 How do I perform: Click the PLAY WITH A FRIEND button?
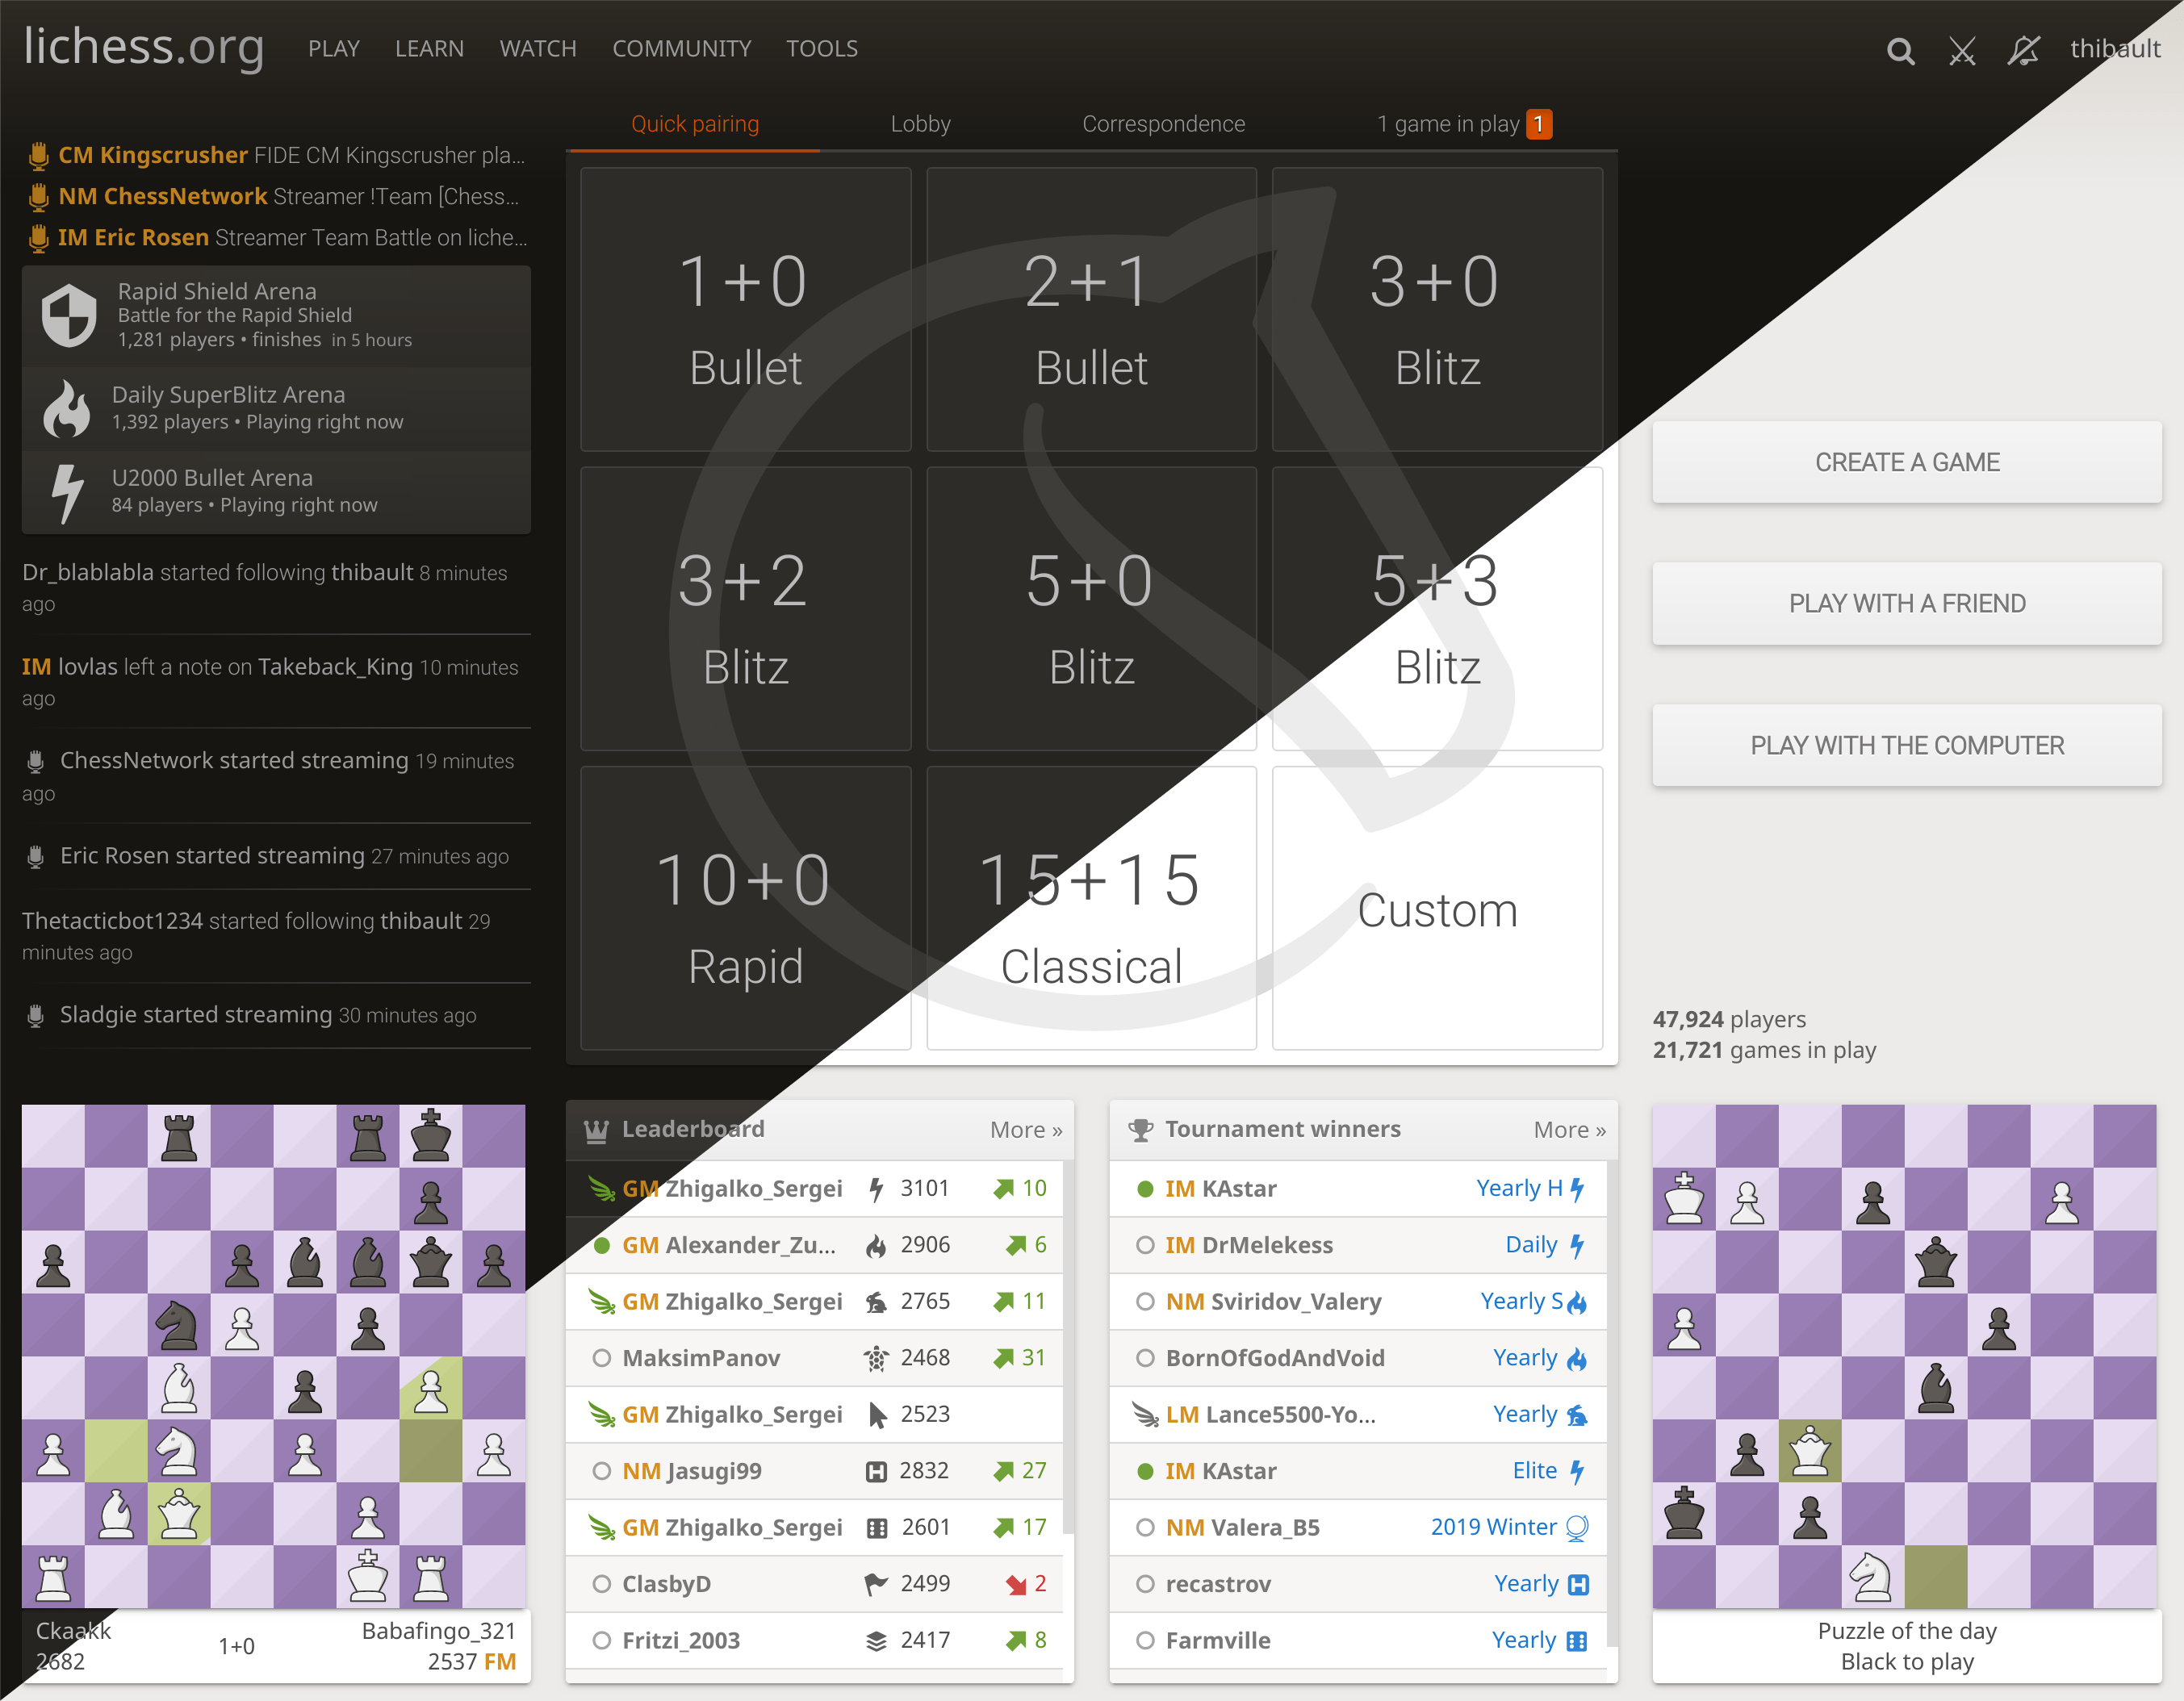click(x=1906, y=603)
